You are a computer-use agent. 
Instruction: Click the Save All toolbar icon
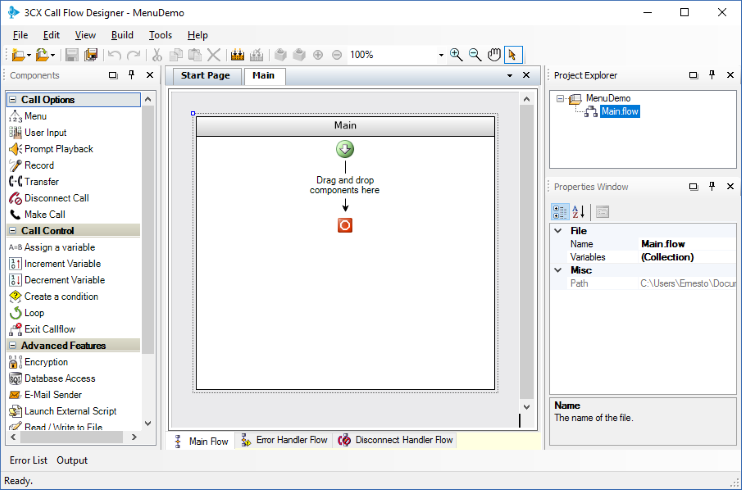pos(91,55)
